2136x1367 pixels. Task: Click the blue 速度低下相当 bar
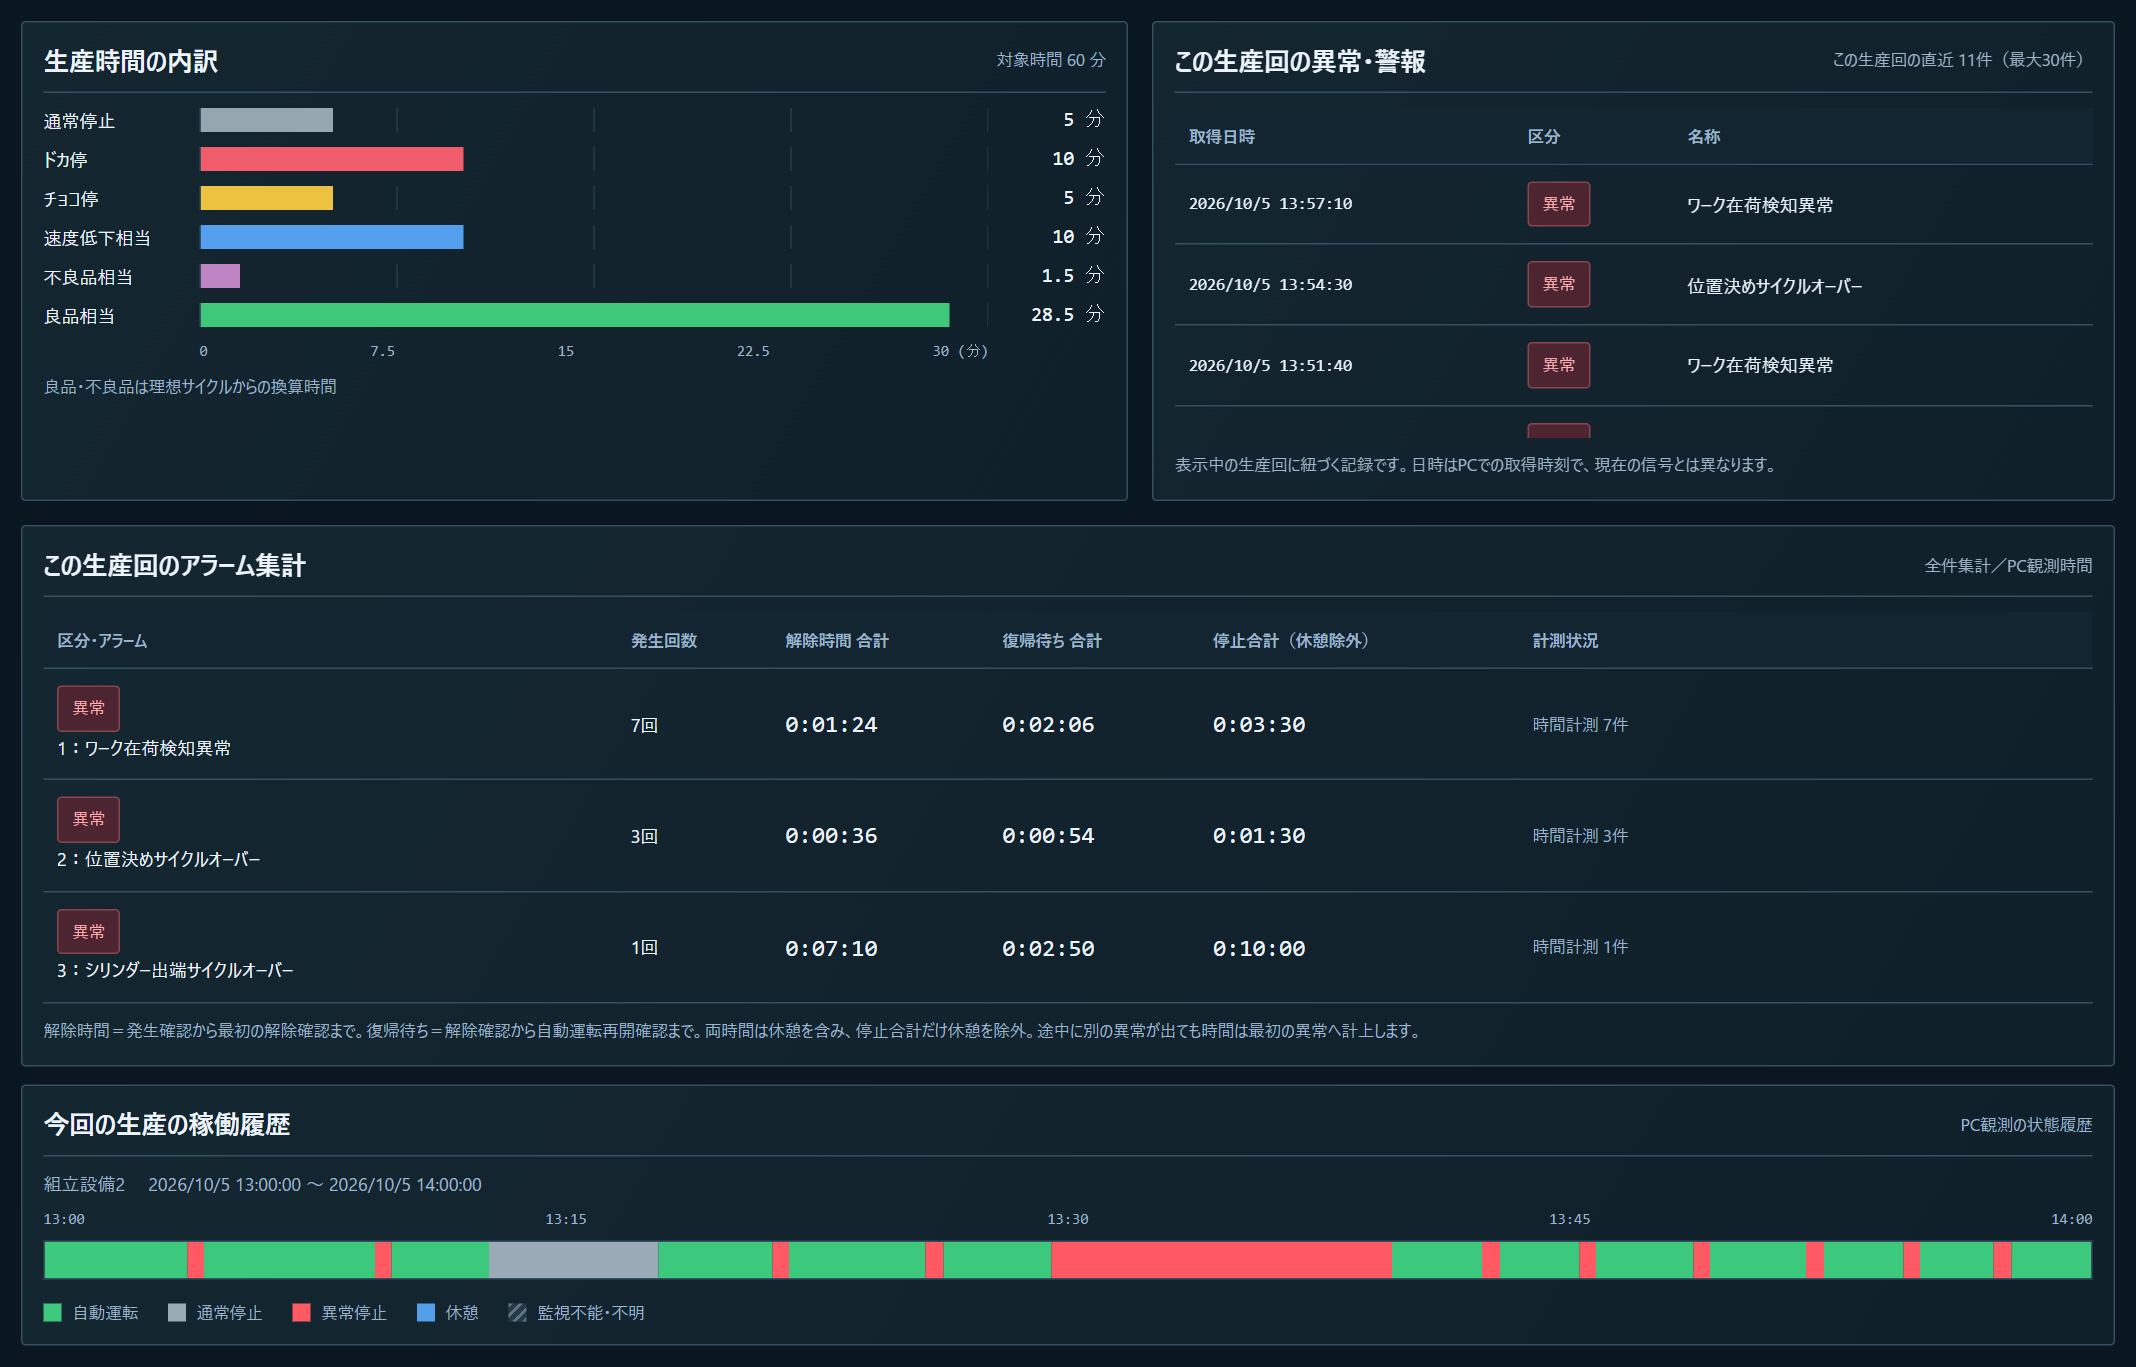(x=332, y=237)
